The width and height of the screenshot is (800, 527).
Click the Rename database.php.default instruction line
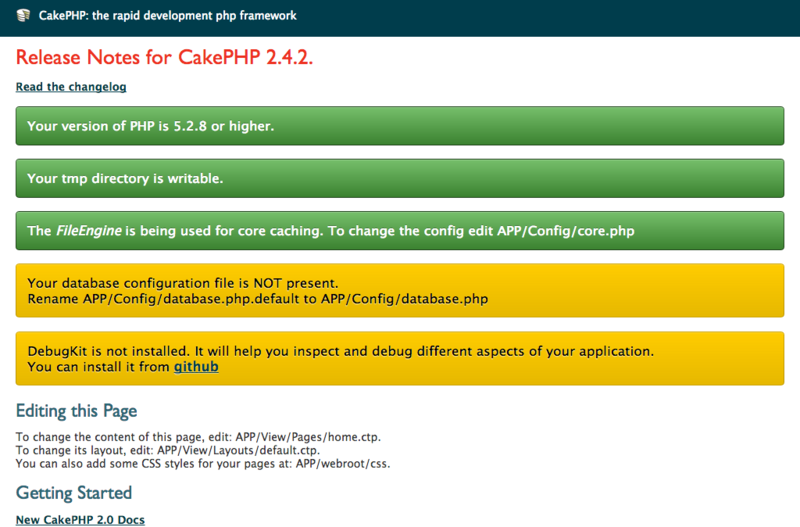coord(258,299)
